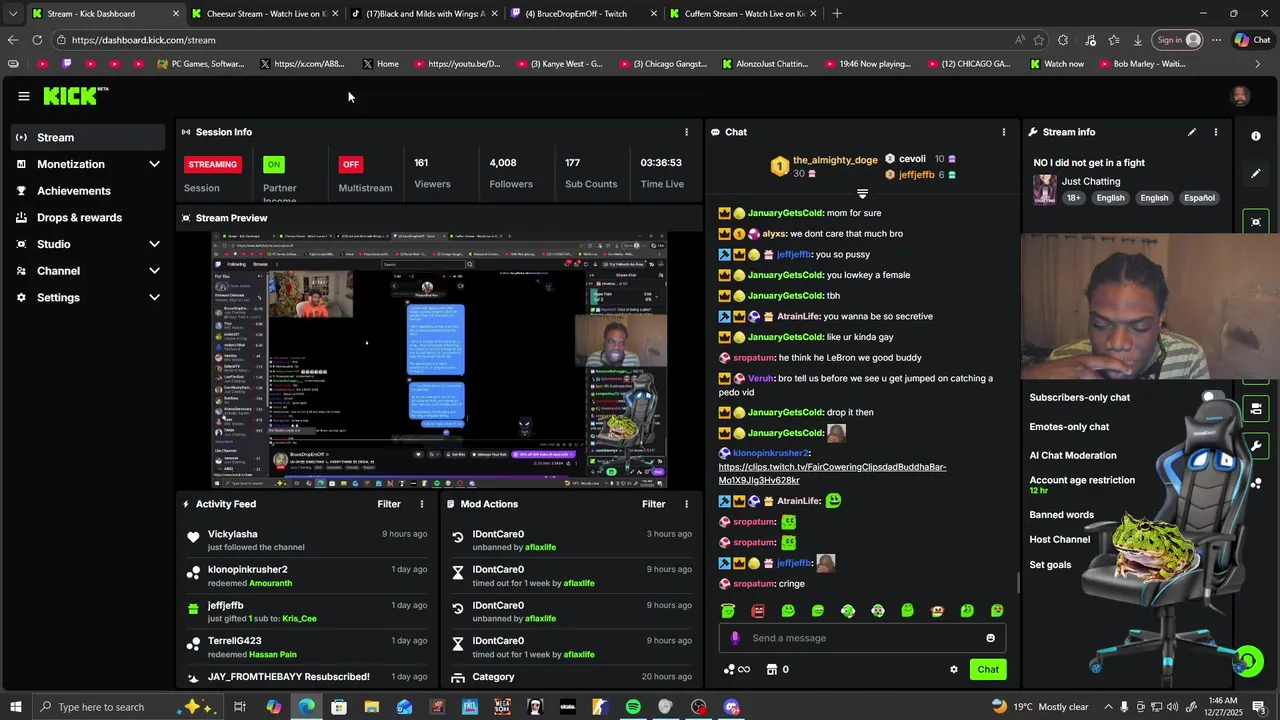Click the Stream Preview video thumbnail
Viewport: 1280px width, 720px height.
pyautogui.click(x=439, y=360)
